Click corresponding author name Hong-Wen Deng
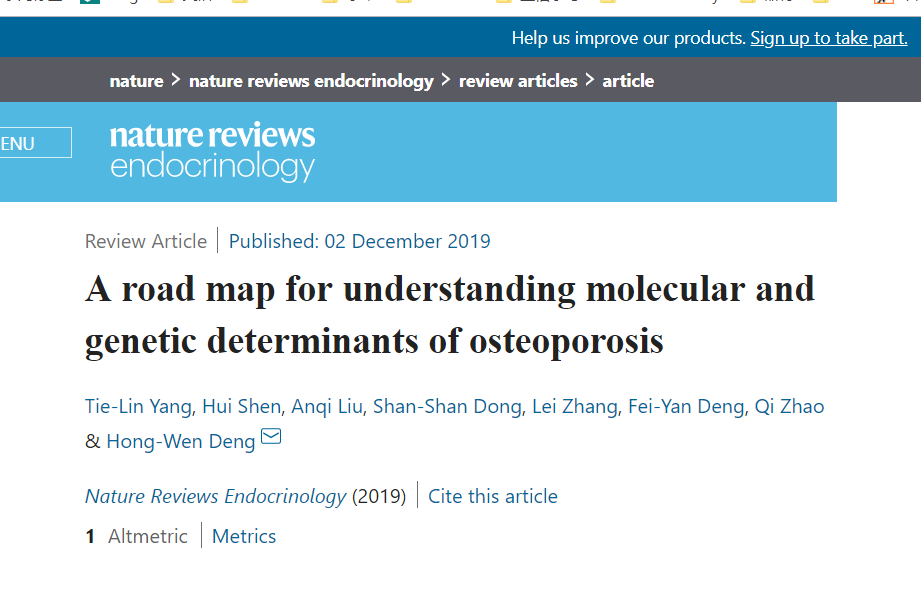This screenshot has height=606, width=921. pos(181,441)
